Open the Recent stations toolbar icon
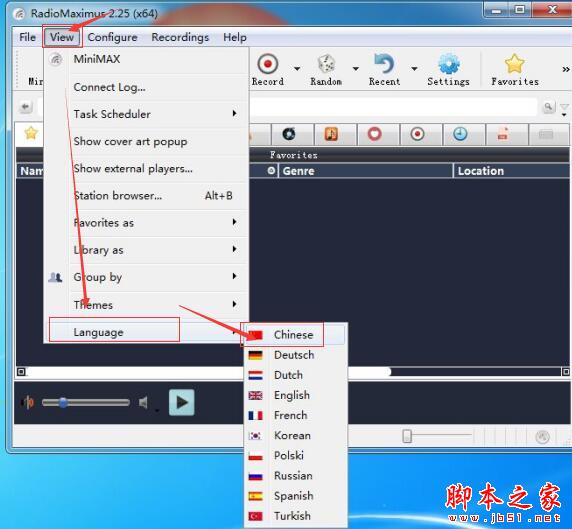 (x=384, y=69)
